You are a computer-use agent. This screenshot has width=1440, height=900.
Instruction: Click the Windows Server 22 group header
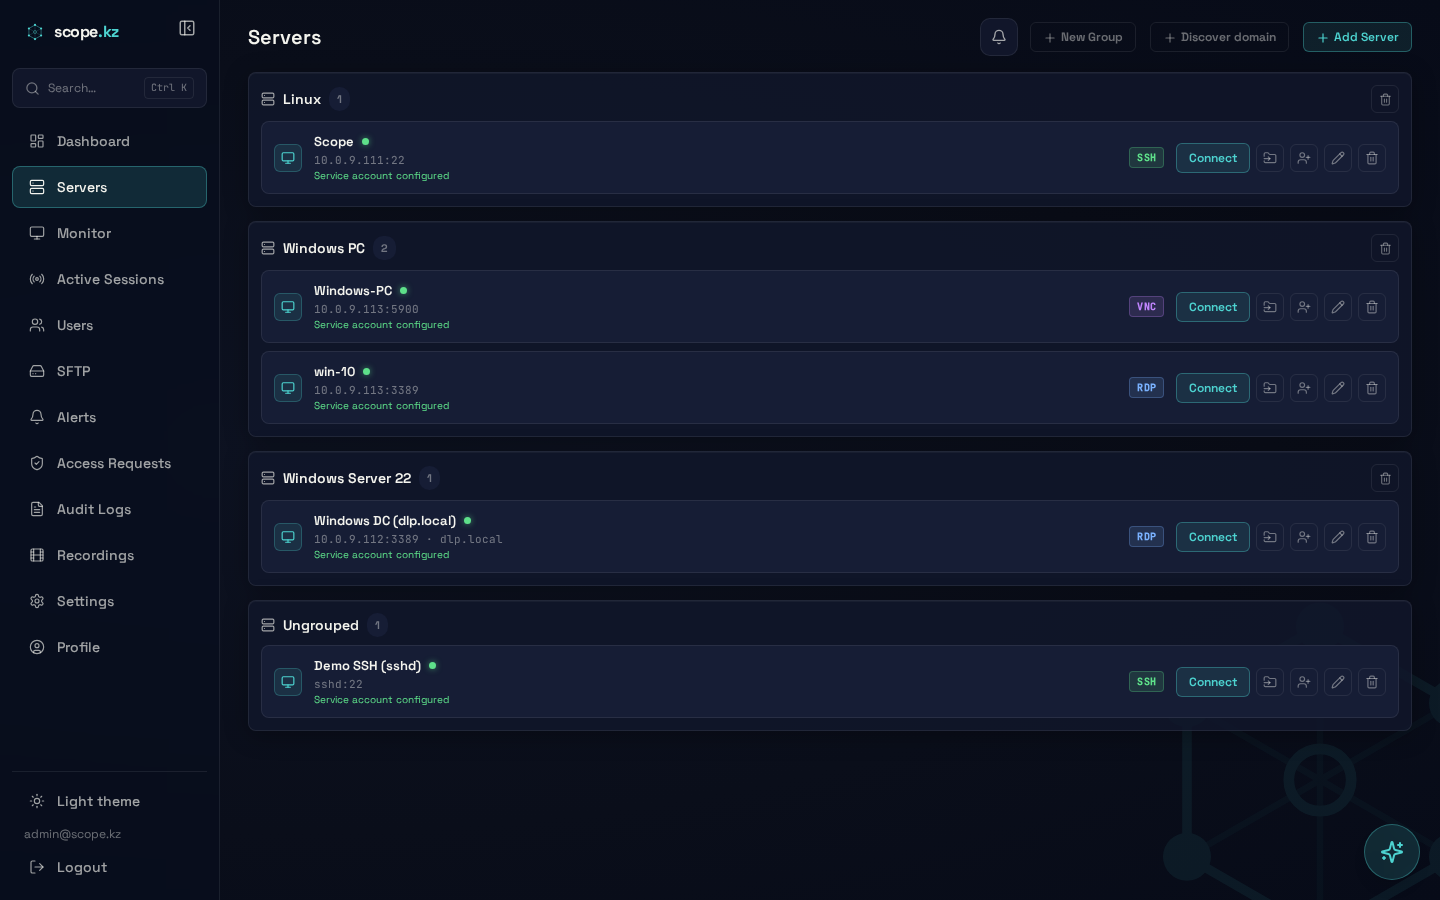click(347, 478)
